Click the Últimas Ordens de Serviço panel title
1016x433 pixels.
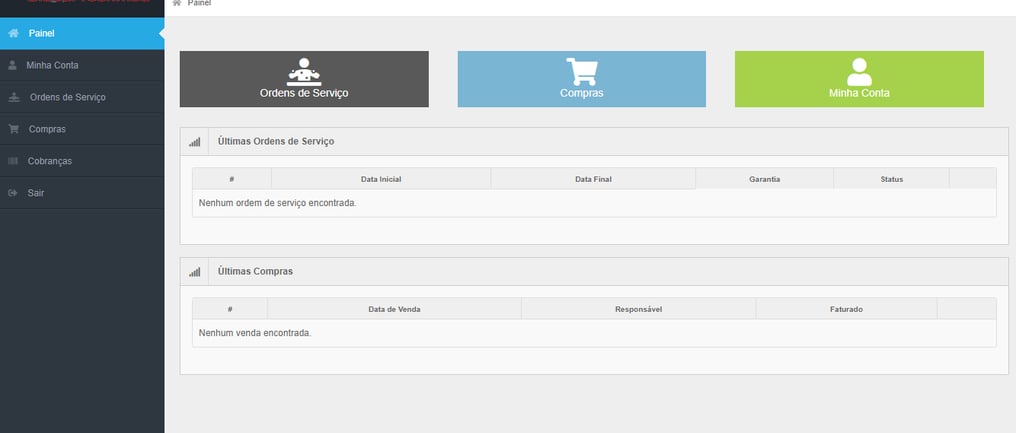(276, 141)
